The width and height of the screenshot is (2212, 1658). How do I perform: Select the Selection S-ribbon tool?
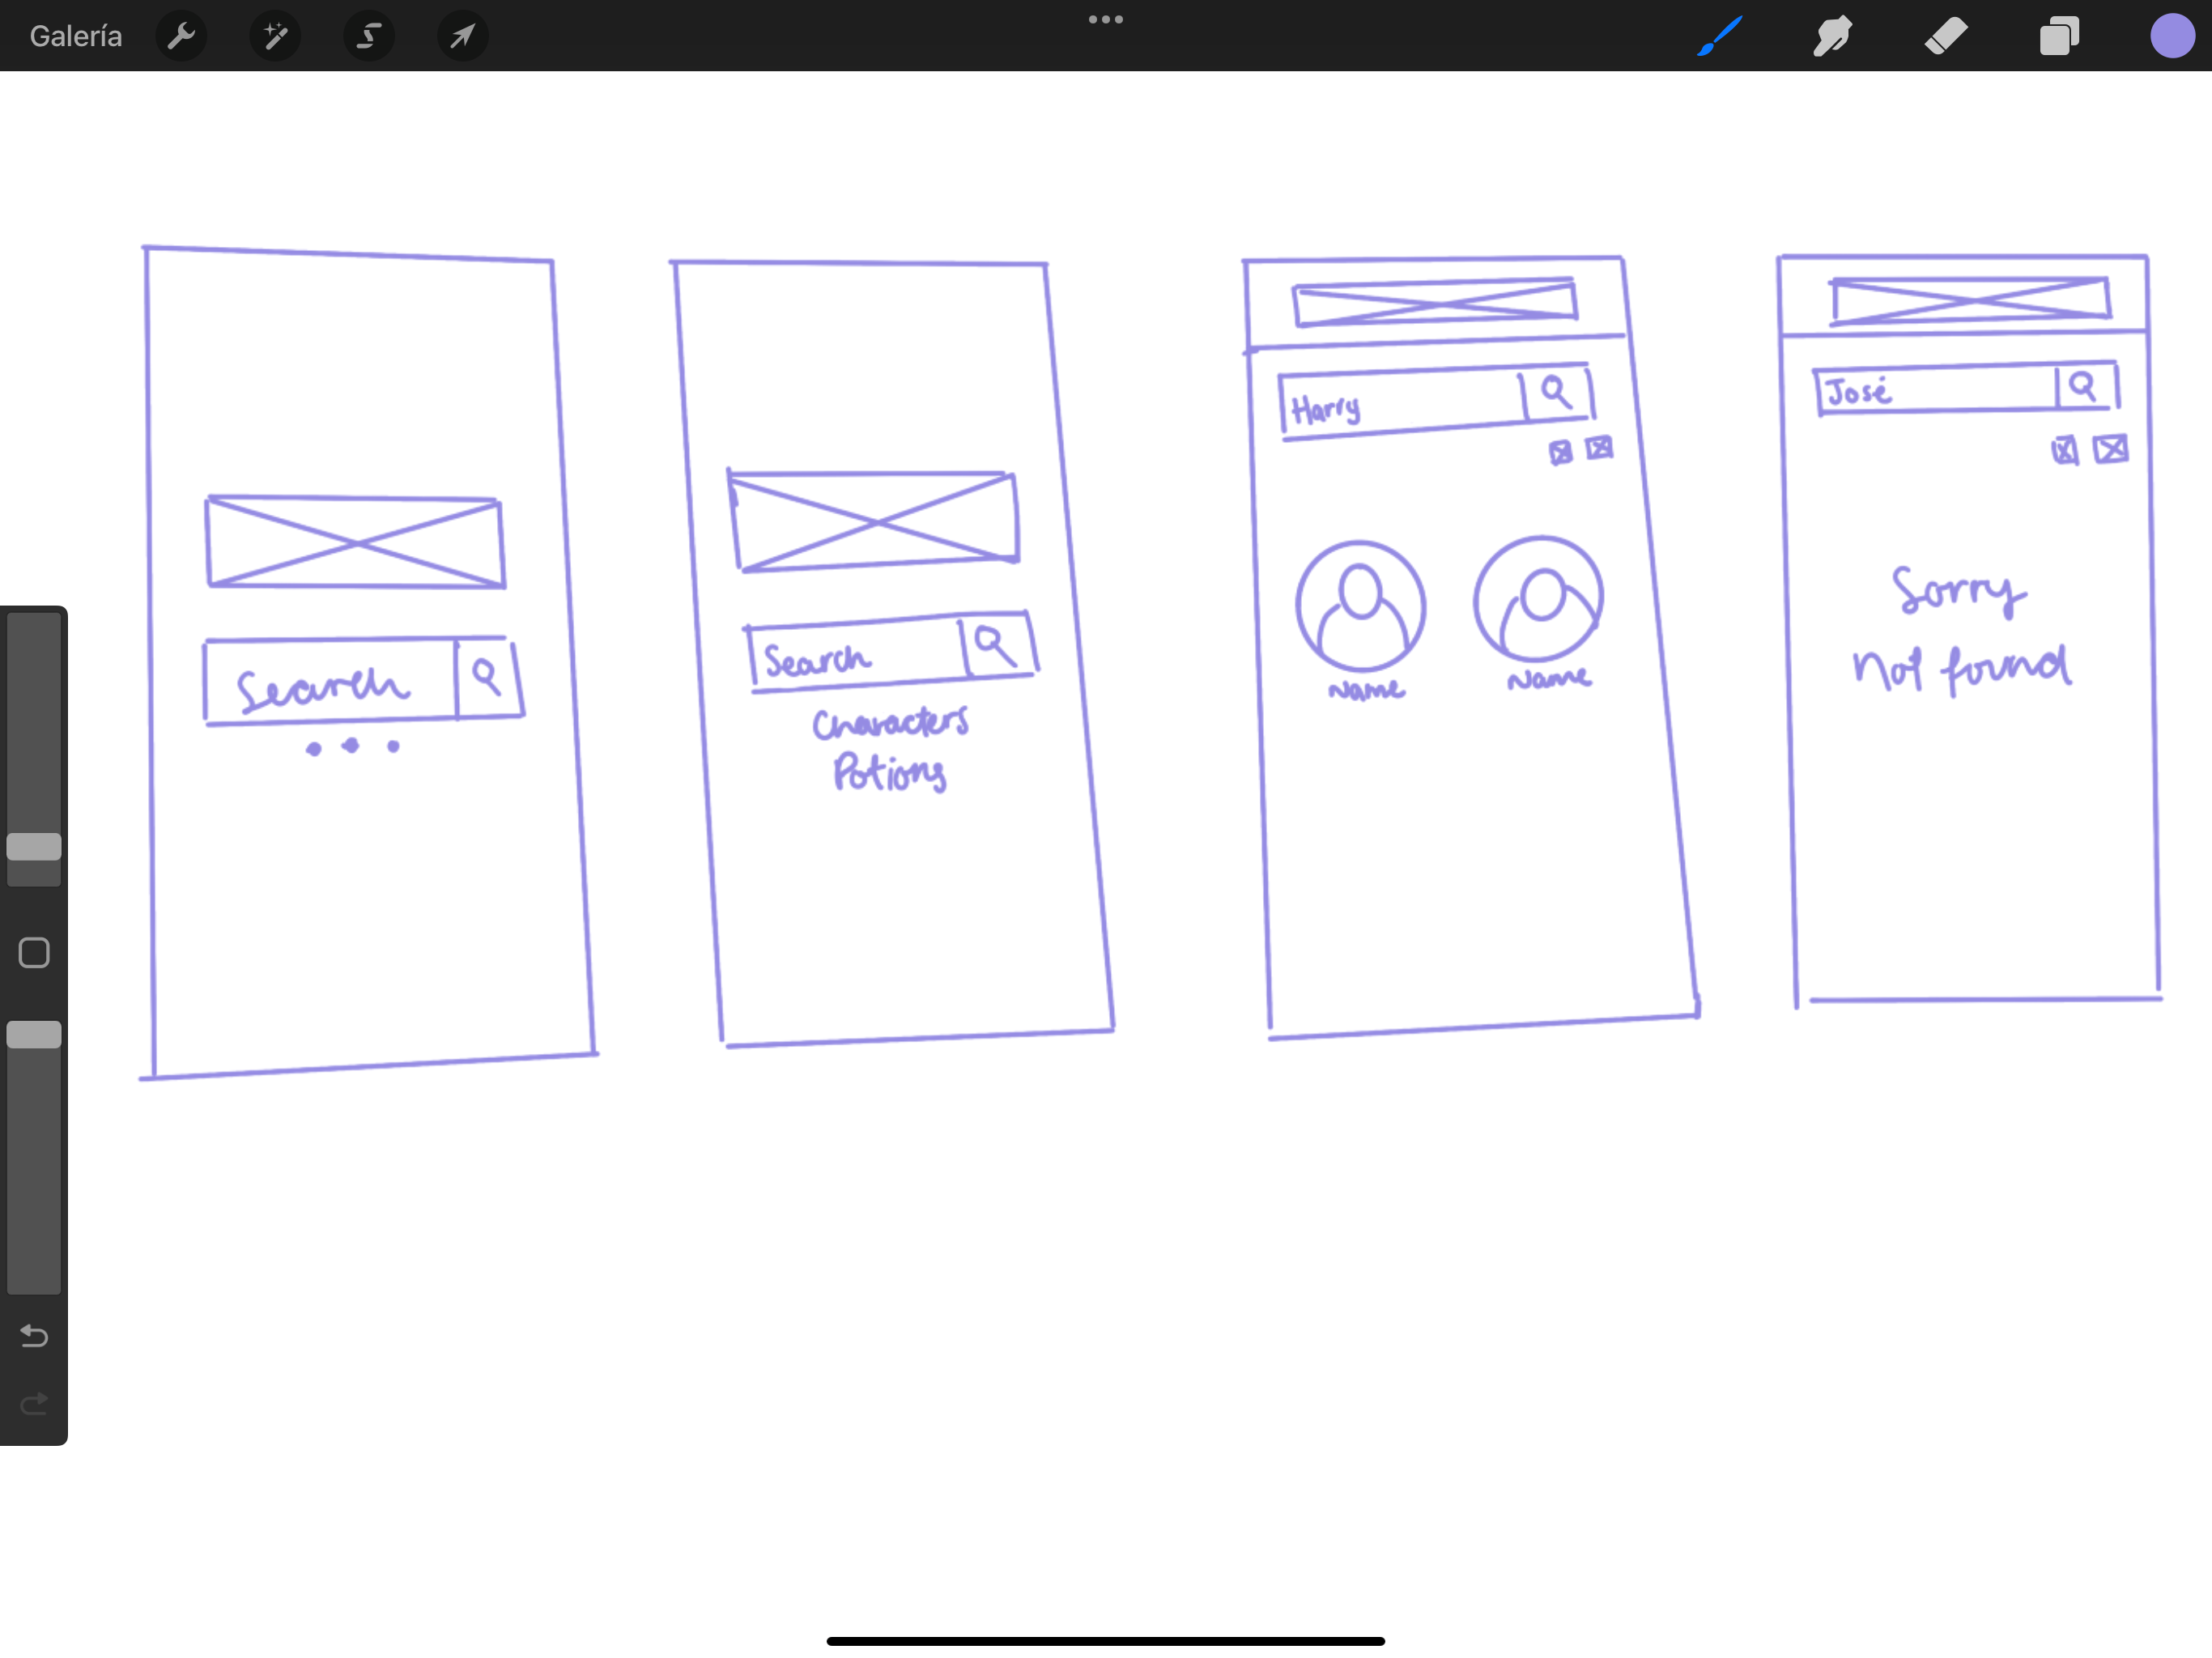[368, 36]
